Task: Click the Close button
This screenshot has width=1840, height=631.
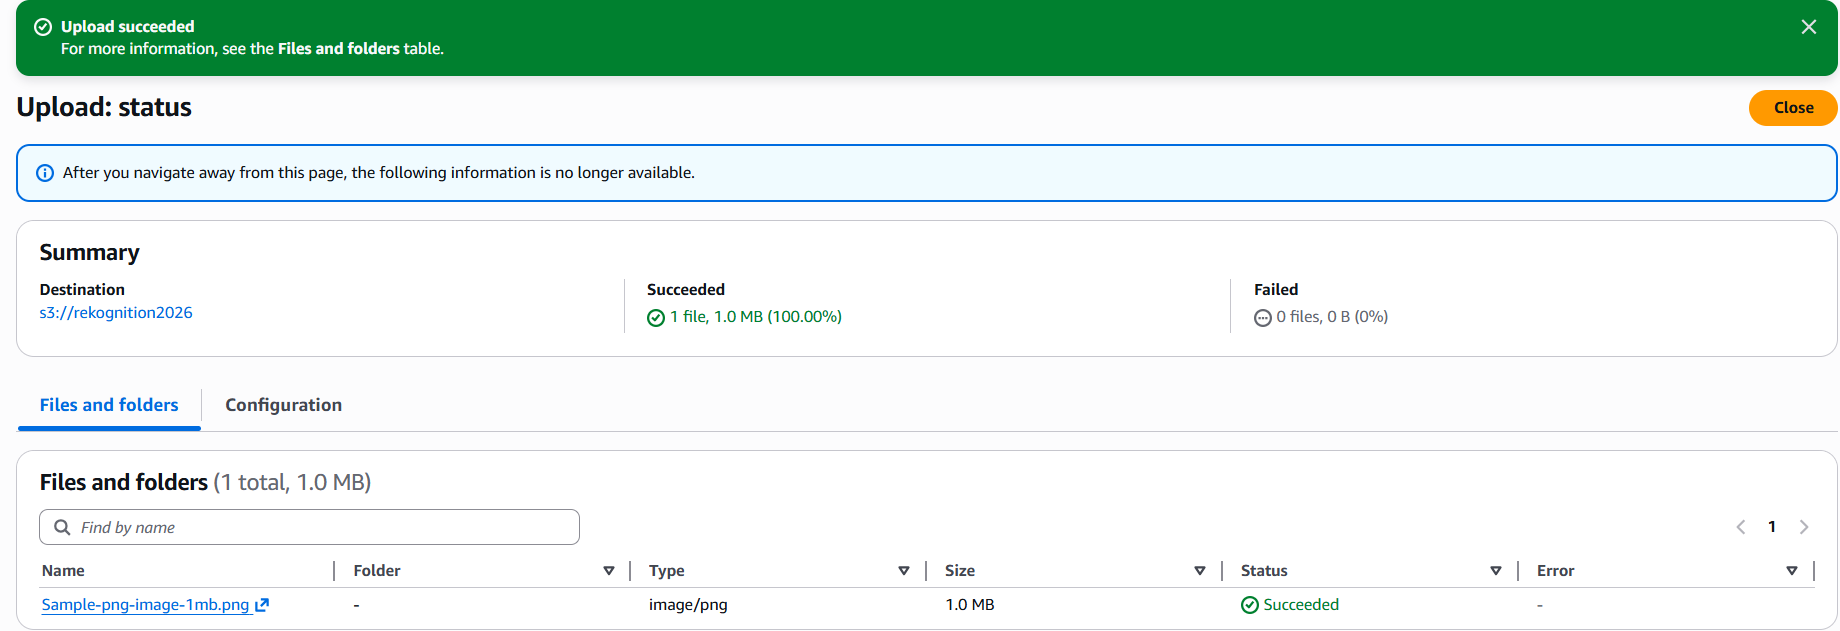Action: (1792, 108)
